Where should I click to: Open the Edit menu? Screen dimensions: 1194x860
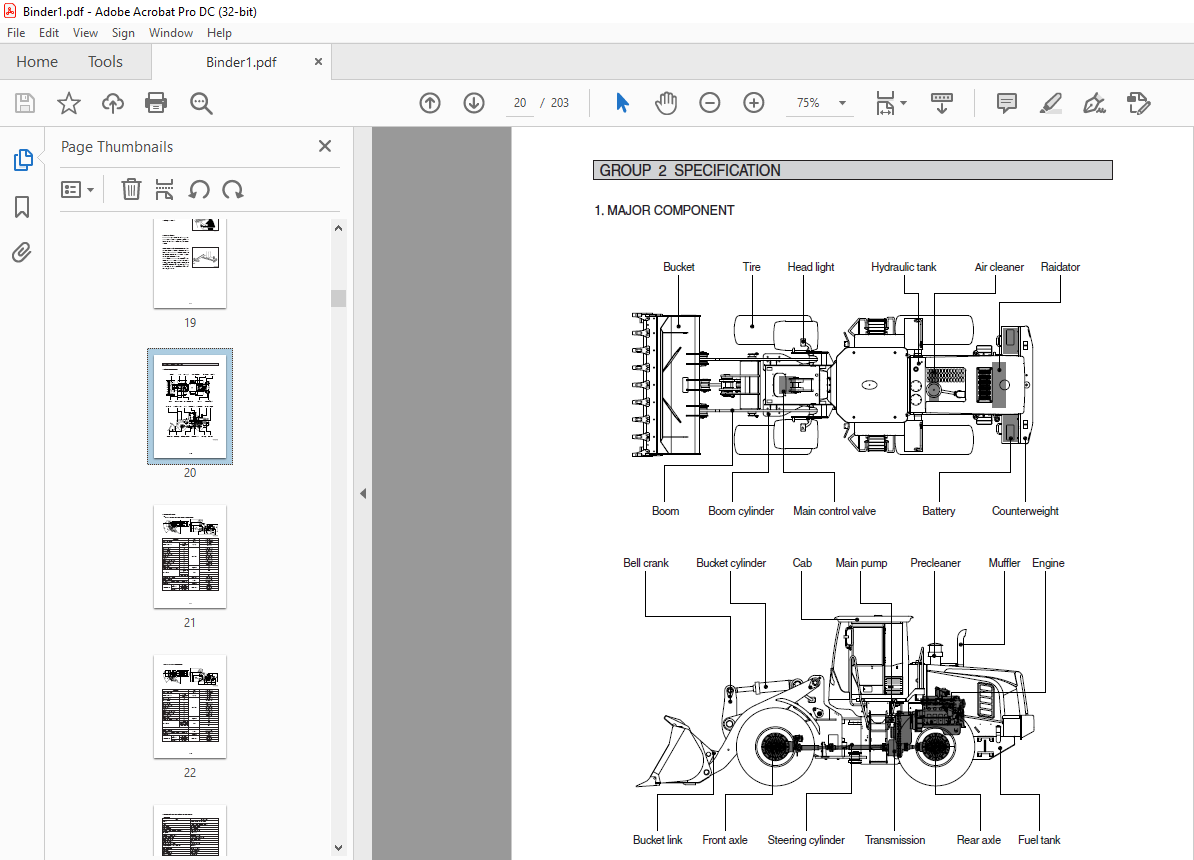coord(49,33)
